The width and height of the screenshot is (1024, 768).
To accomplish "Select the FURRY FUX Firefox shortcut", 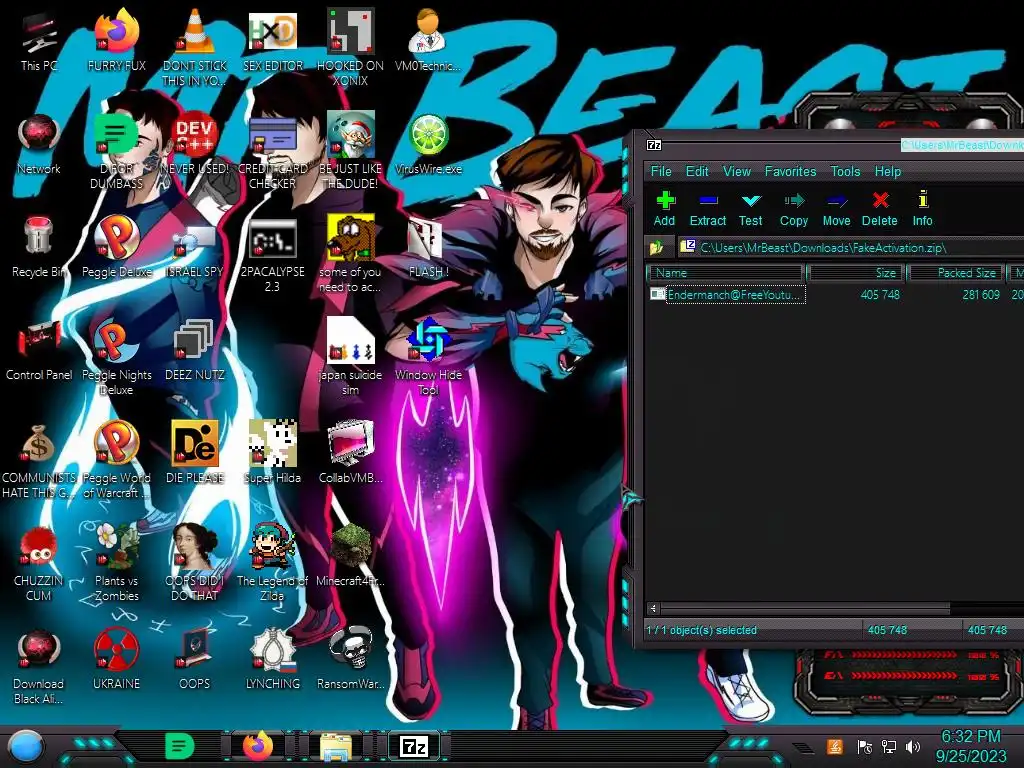I will point(117,40).
